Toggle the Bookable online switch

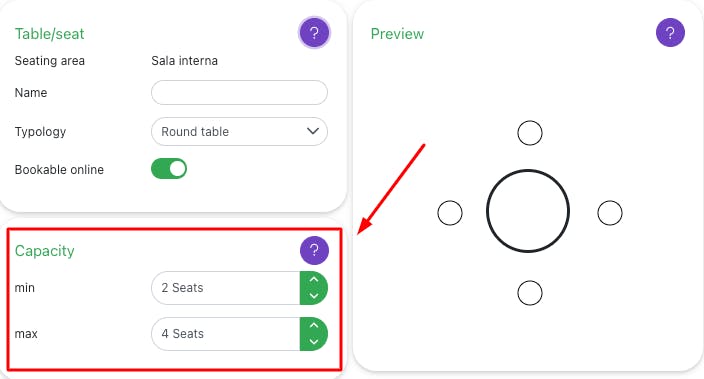[169, 169]
